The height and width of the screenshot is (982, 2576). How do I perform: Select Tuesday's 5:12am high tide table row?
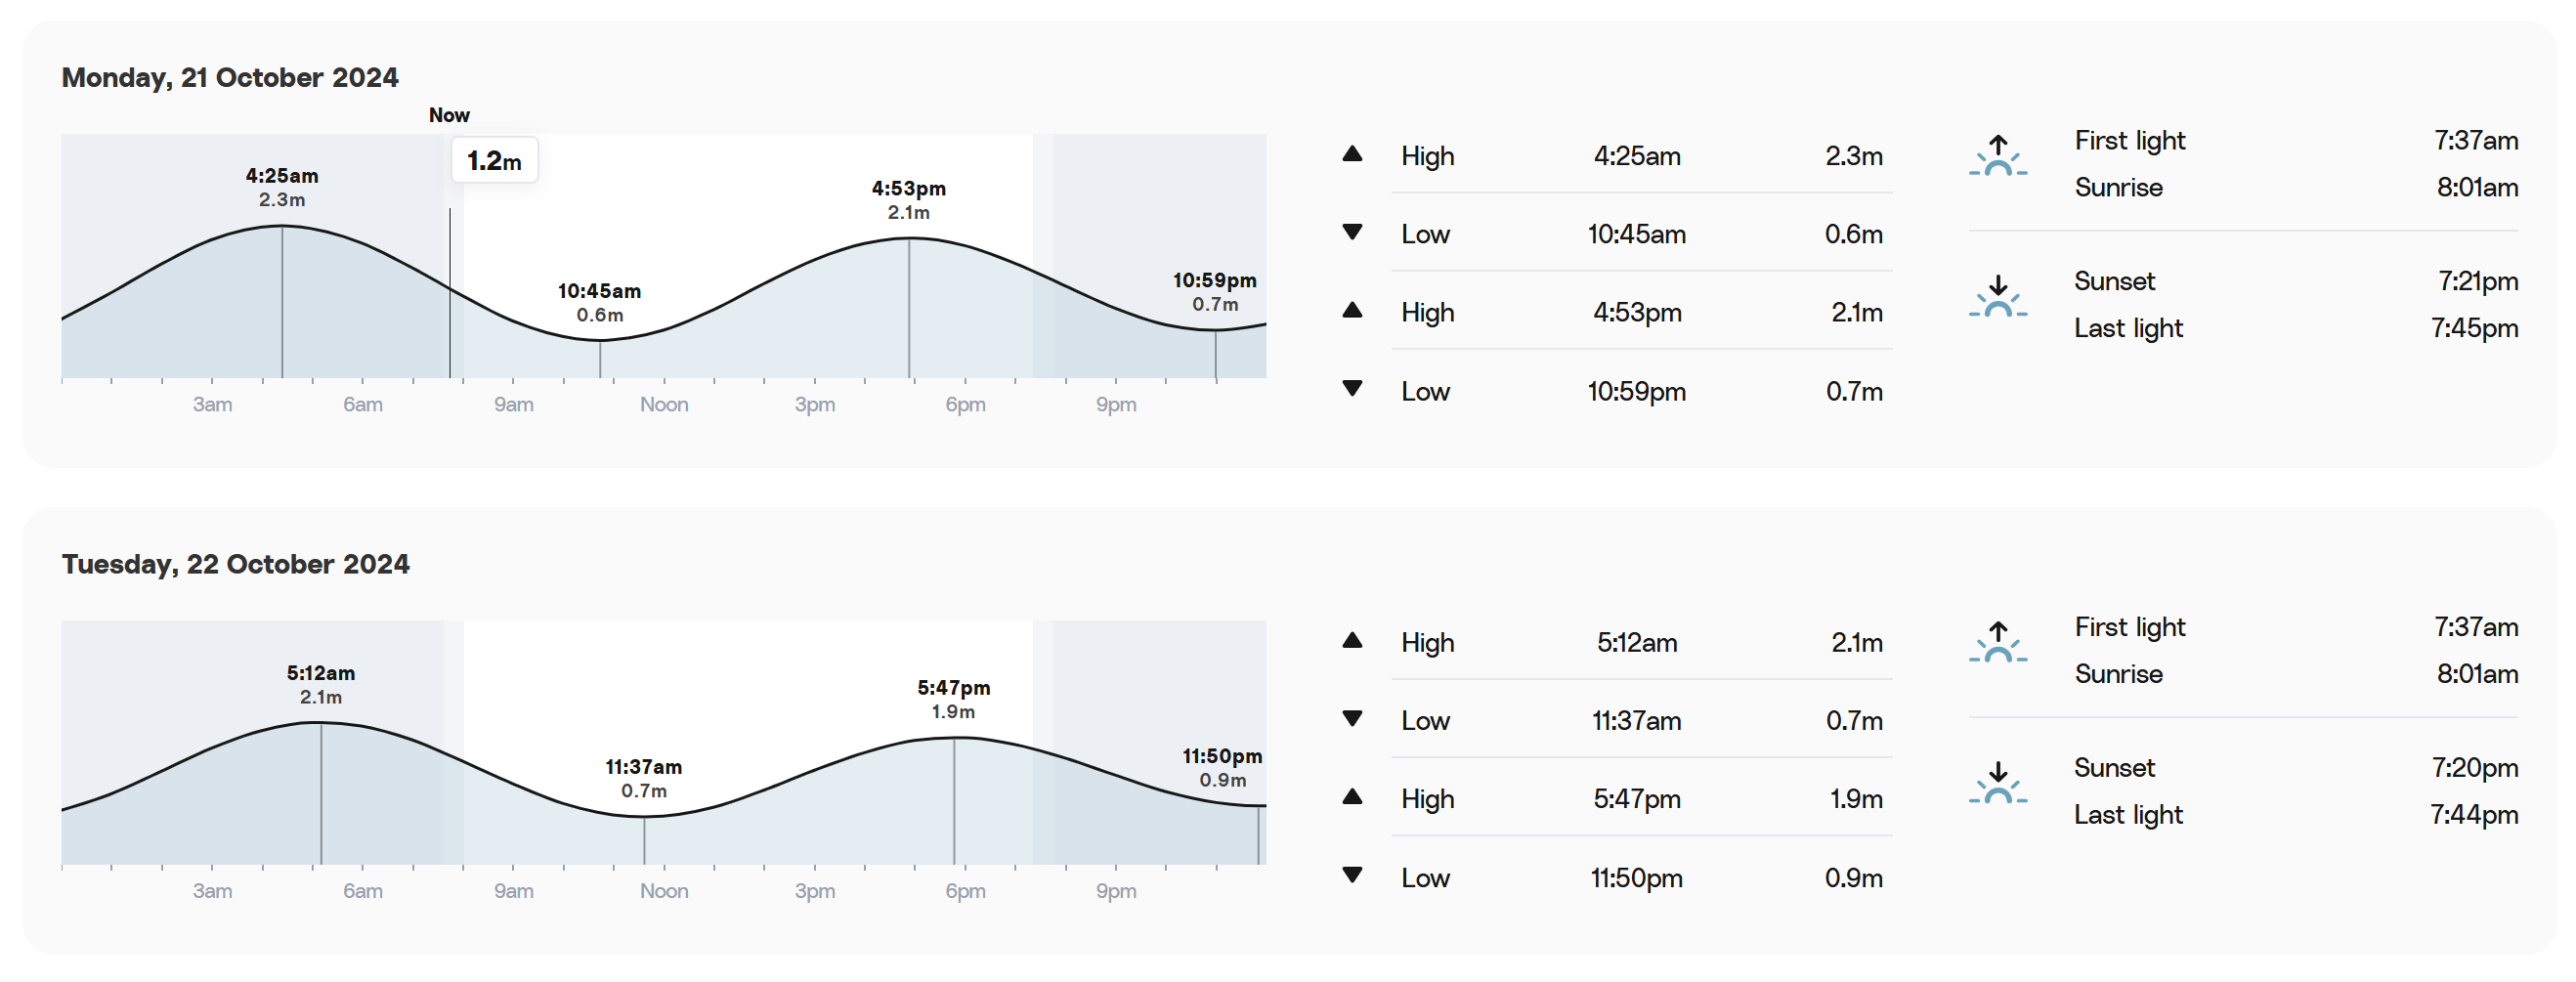point(1617,642)
